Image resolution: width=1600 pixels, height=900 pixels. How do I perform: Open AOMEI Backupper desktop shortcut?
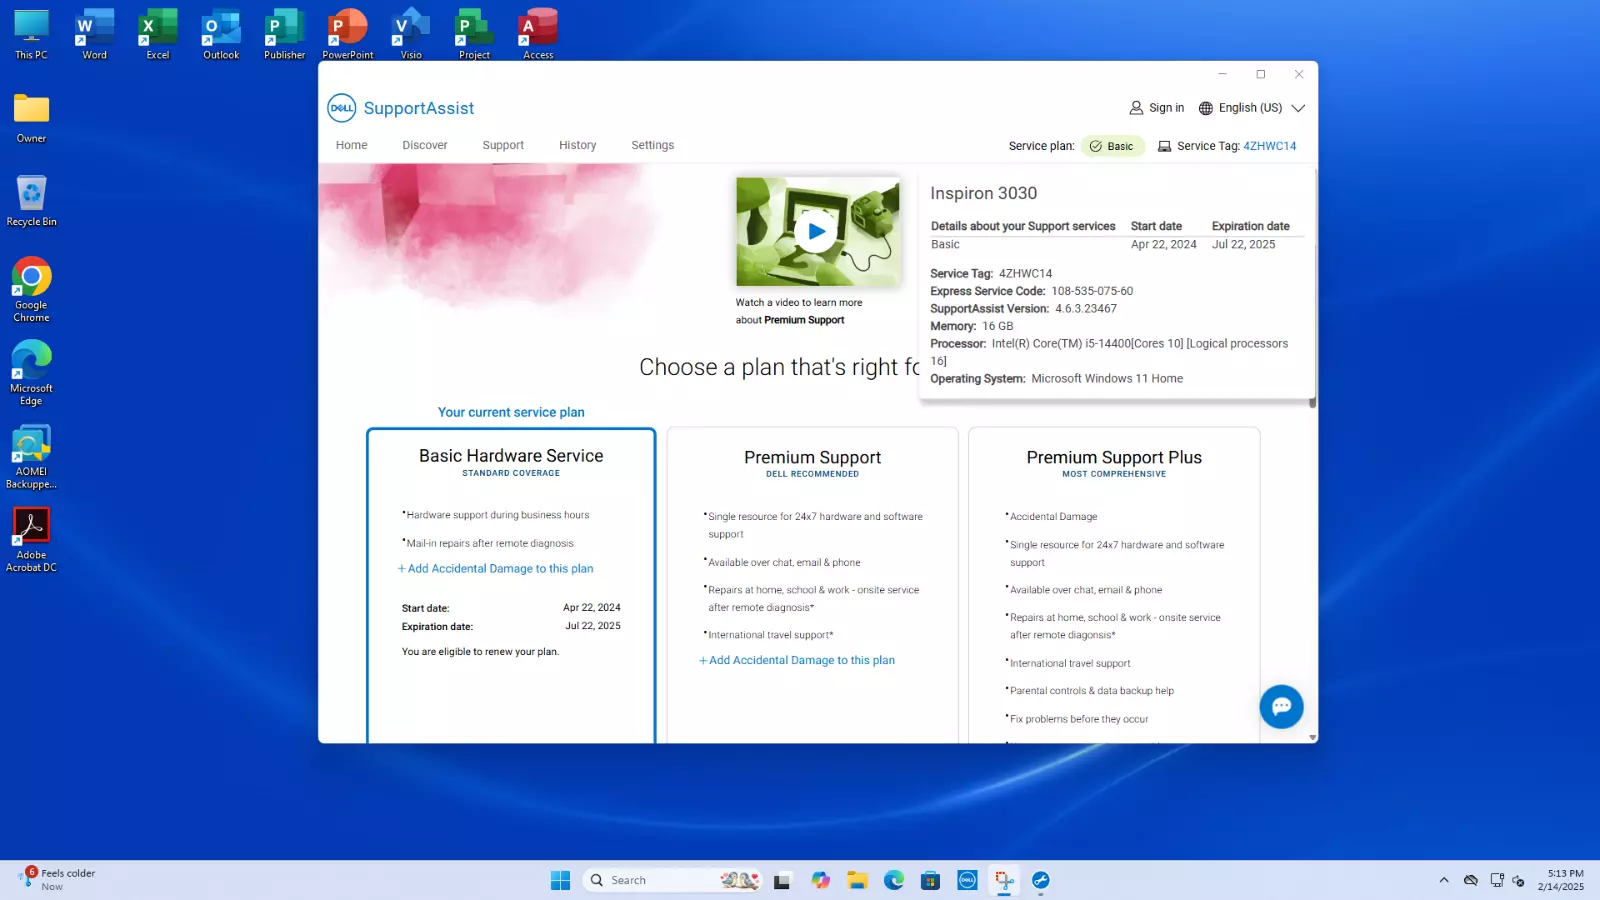click(x=31, y=457)
